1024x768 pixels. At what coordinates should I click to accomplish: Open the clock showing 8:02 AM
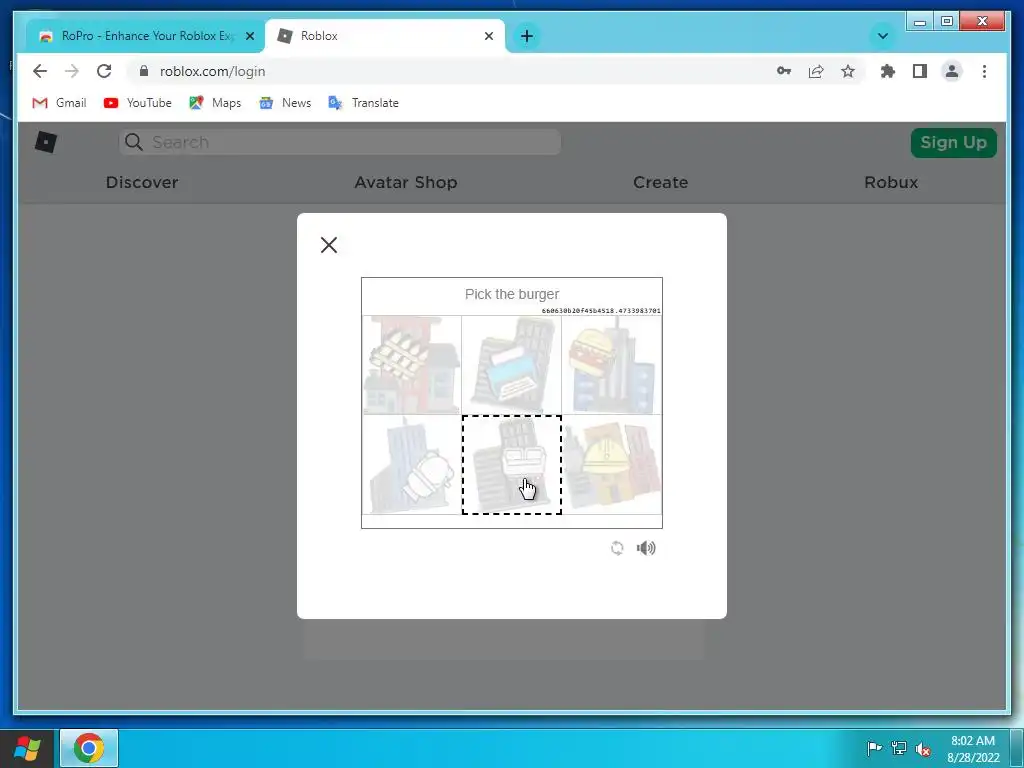973,749
